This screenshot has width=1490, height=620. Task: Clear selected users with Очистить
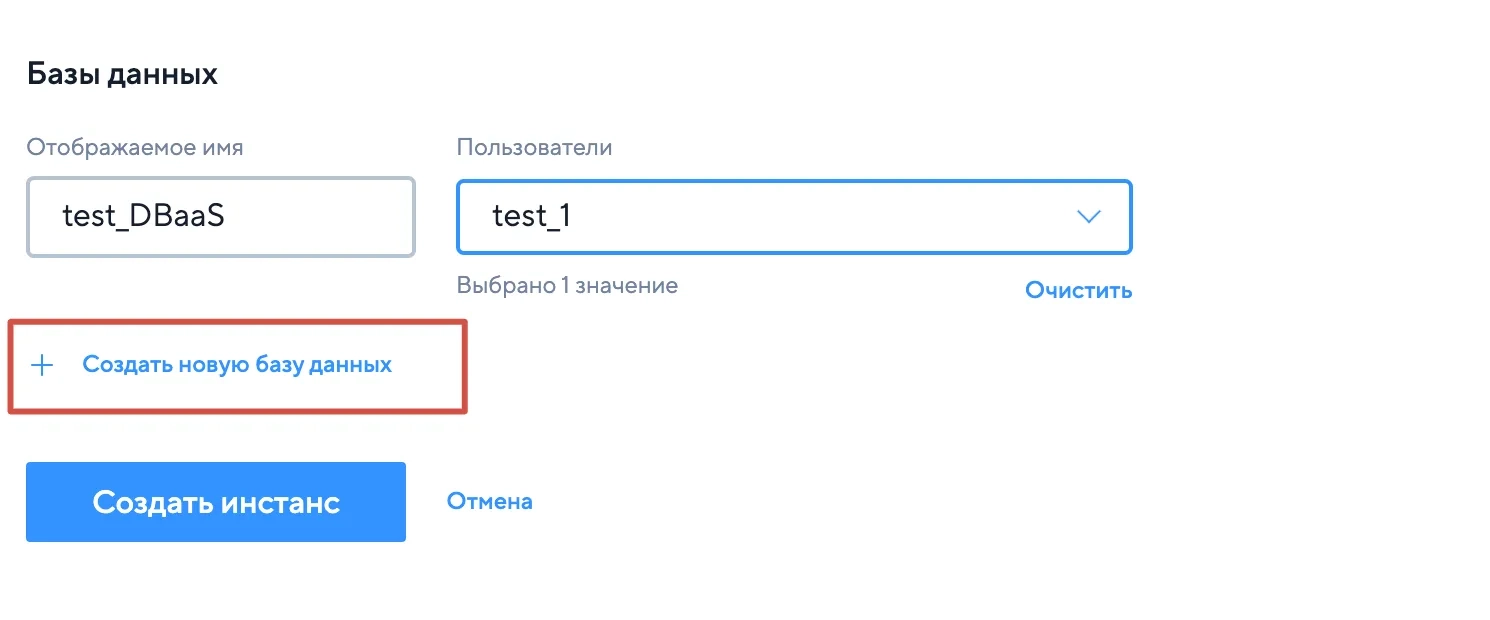1078,291
